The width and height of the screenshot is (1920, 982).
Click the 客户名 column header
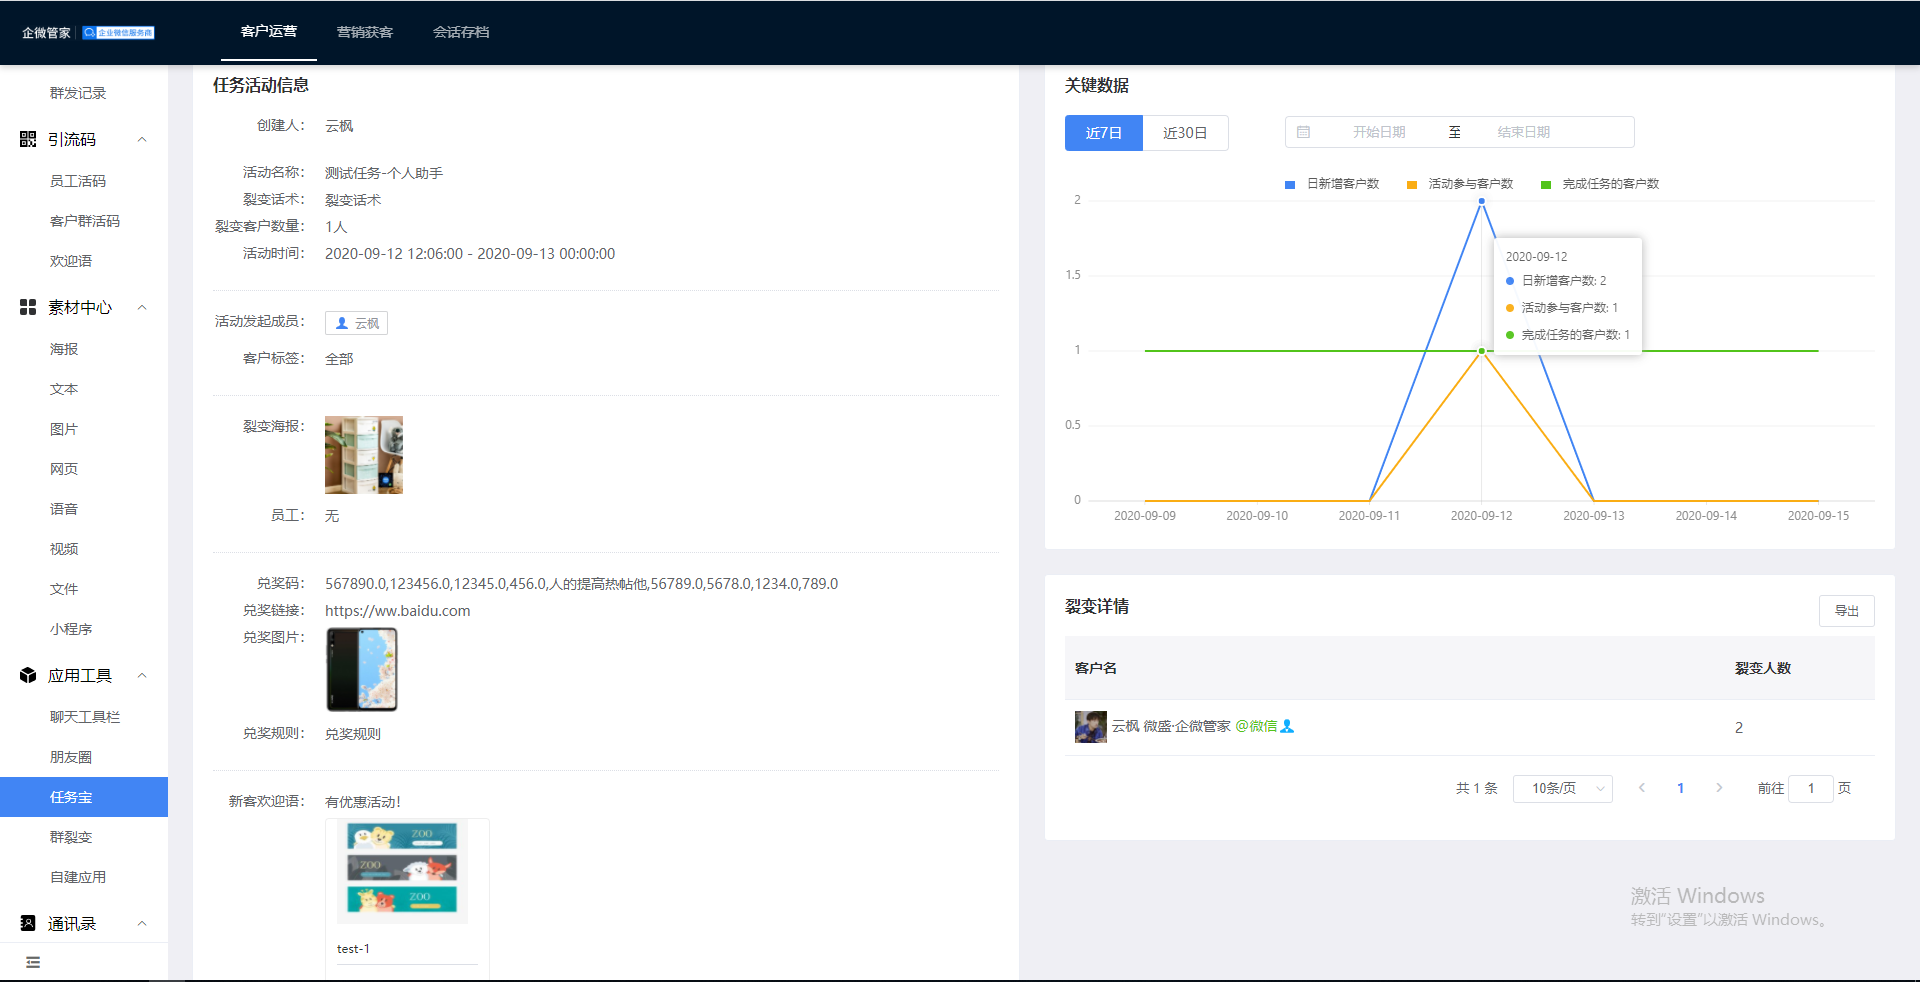(x=1096, y=668)
